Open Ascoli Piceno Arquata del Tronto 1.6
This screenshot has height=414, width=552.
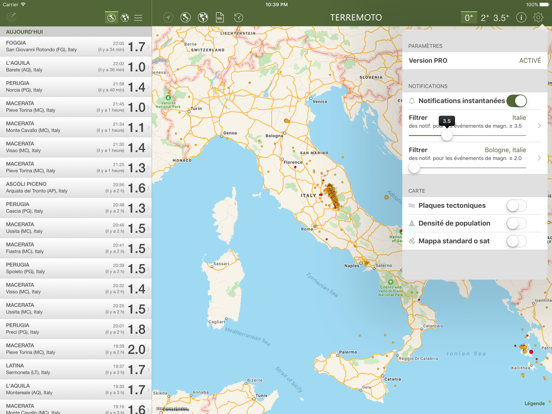(x=76, y=188)
